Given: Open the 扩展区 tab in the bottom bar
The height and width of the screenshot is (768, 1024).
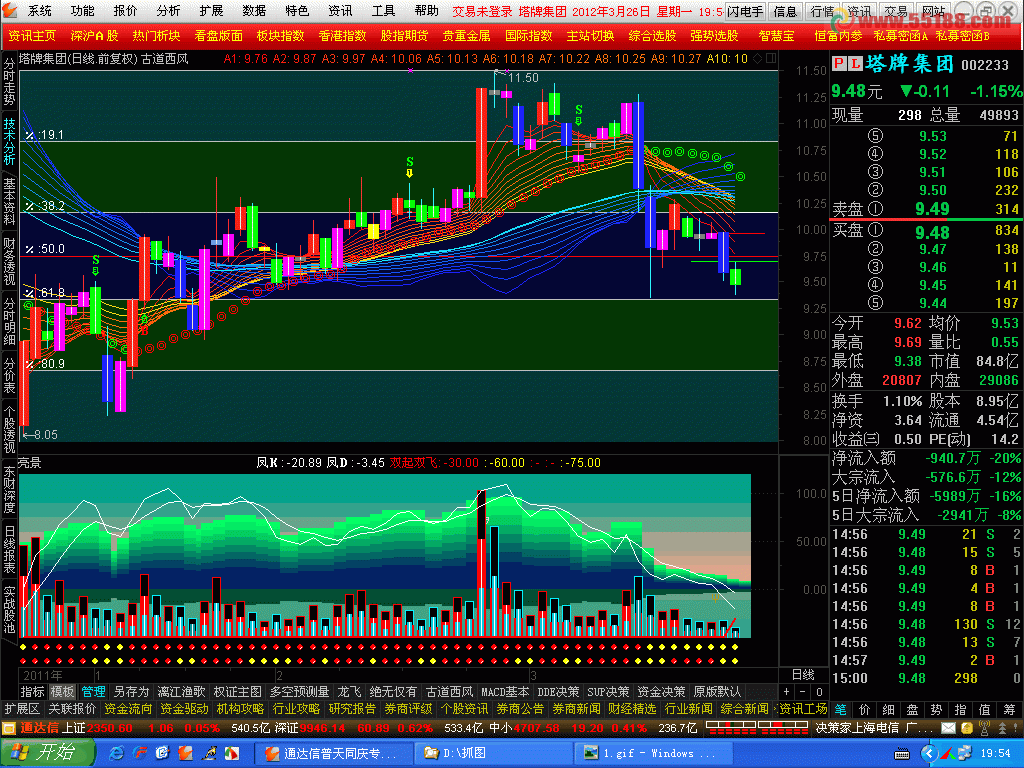Looking at the screenshot, I should (22, 709).
